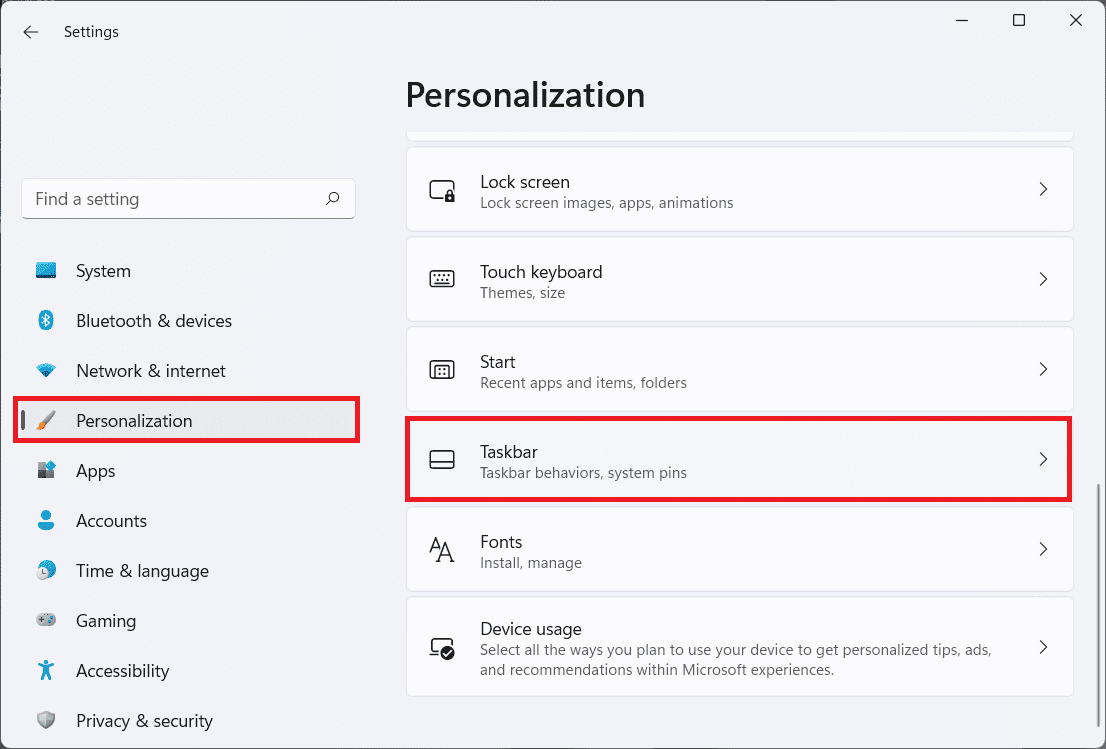Image resolution: width=1106 pixels, height=749 pixels.
Task: Open Start settings via its chevron
Action: (1043, 369)
